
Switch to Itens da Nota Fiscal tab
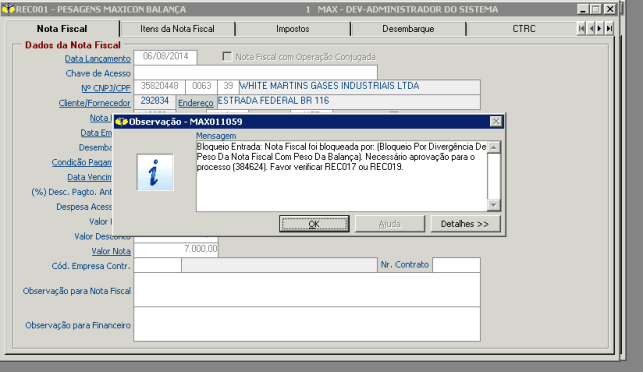coord(177,29)
